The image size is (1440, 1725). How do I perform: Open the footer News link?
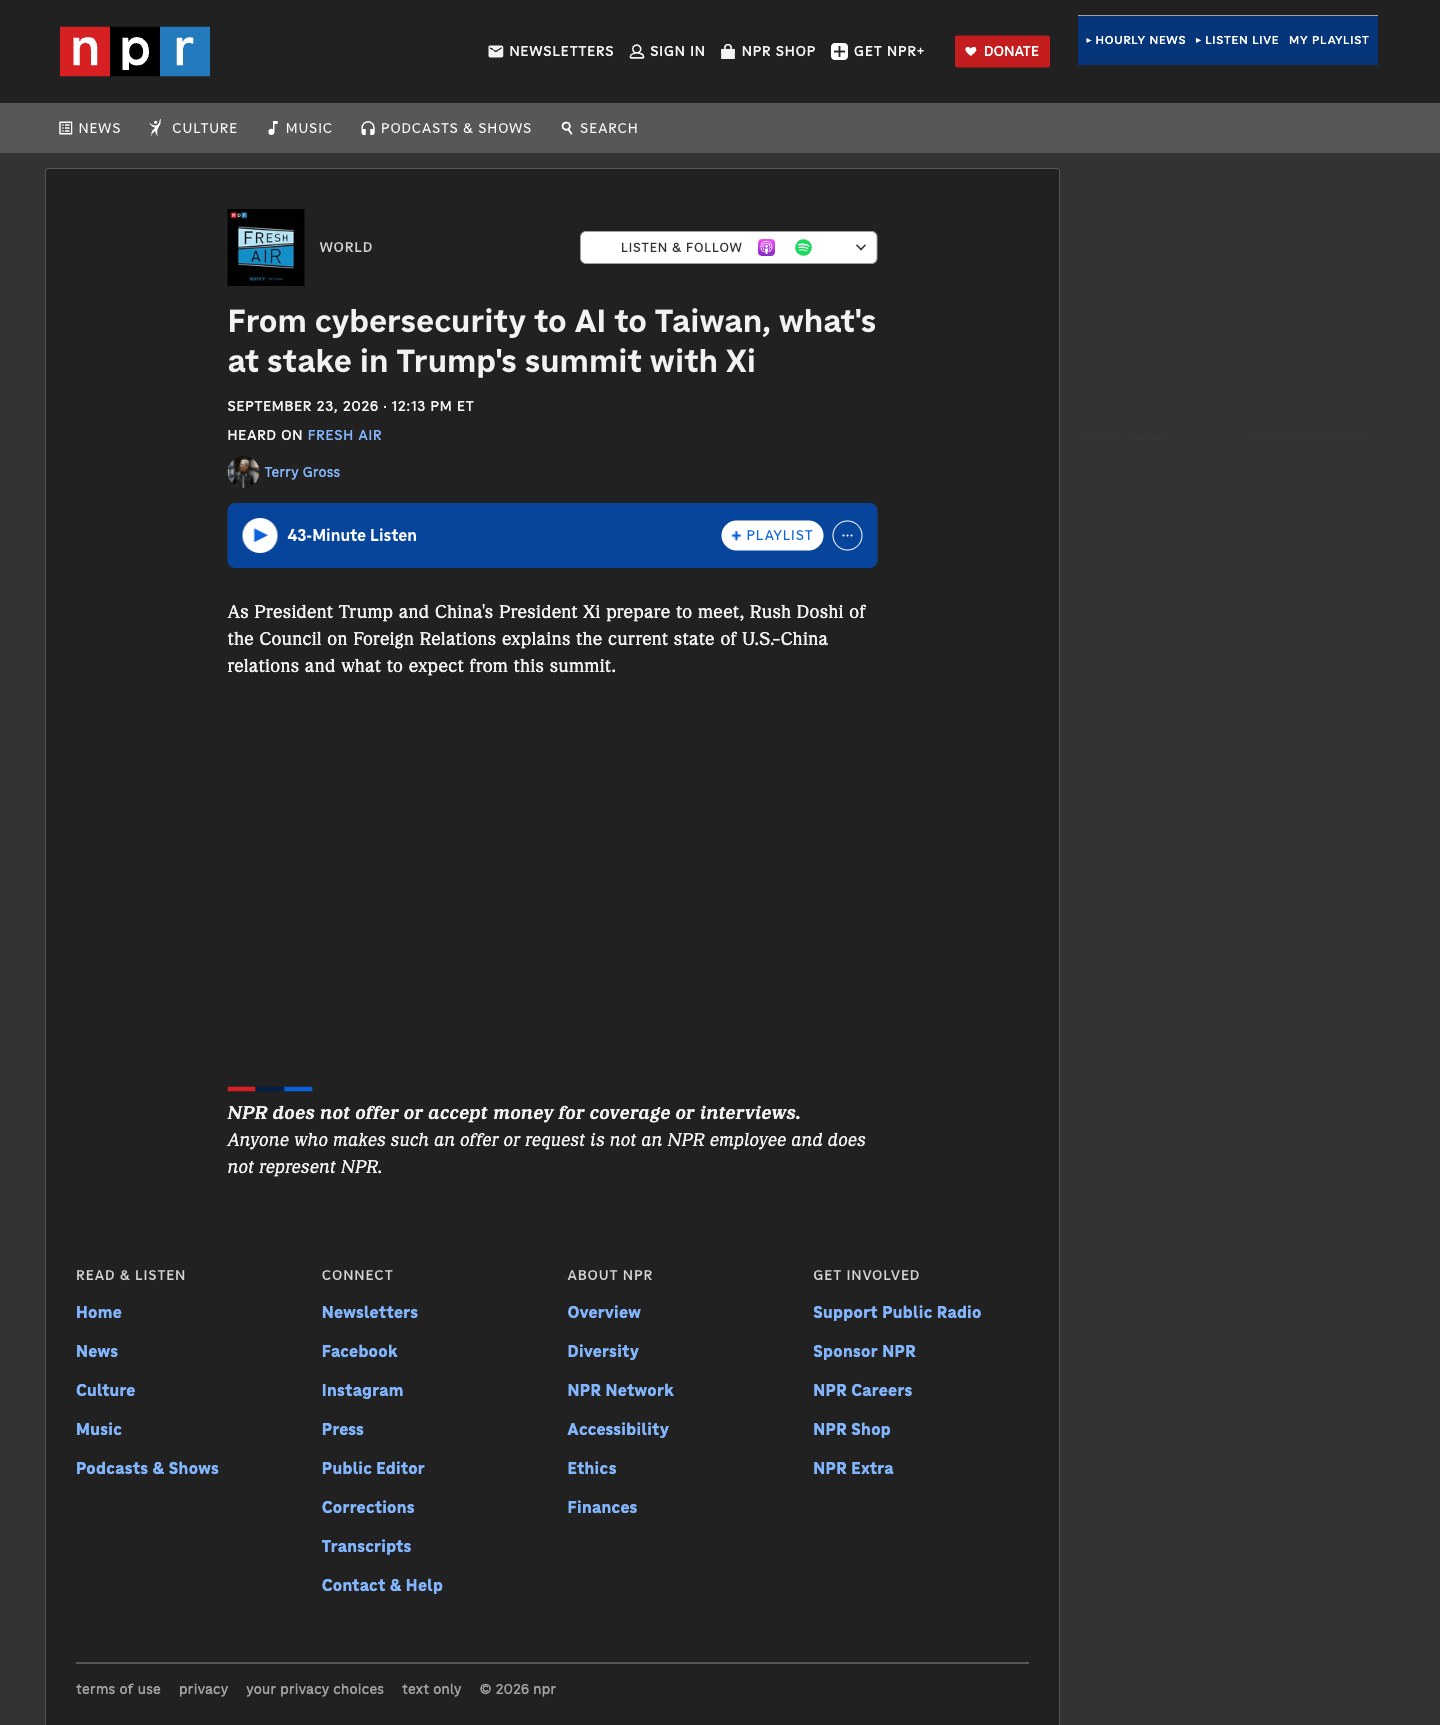pyautogui.click(x=97, y=1351)
